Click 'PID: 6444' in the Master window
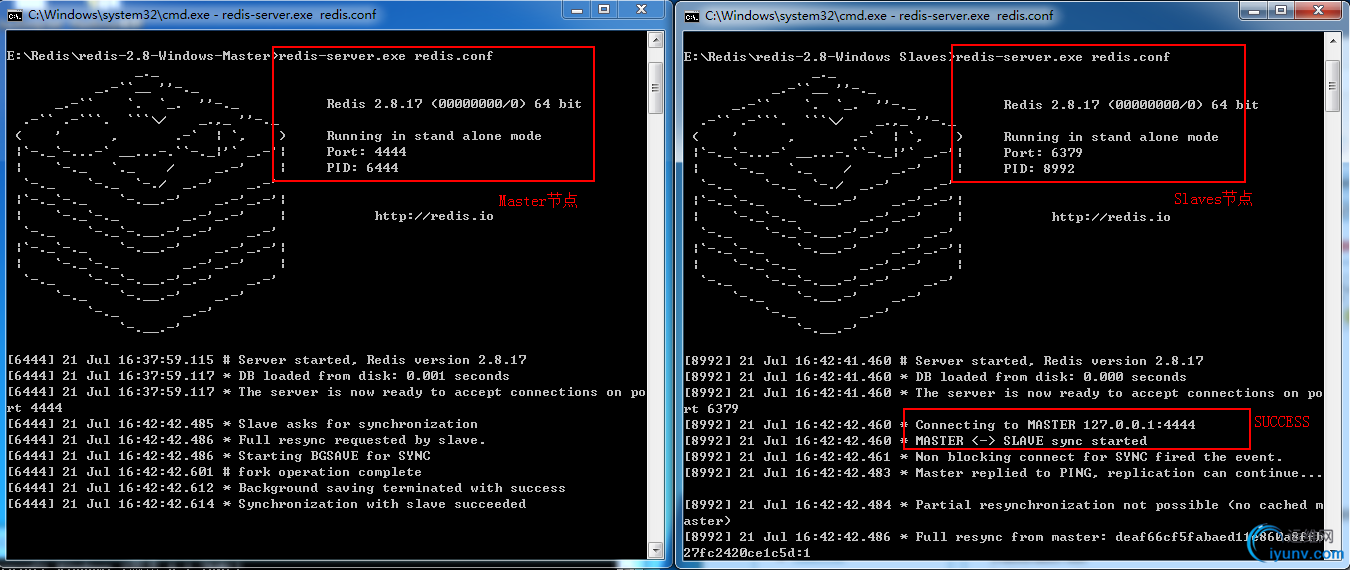Viewport: 1350px width, 570px height. click(x=362, y=168)
